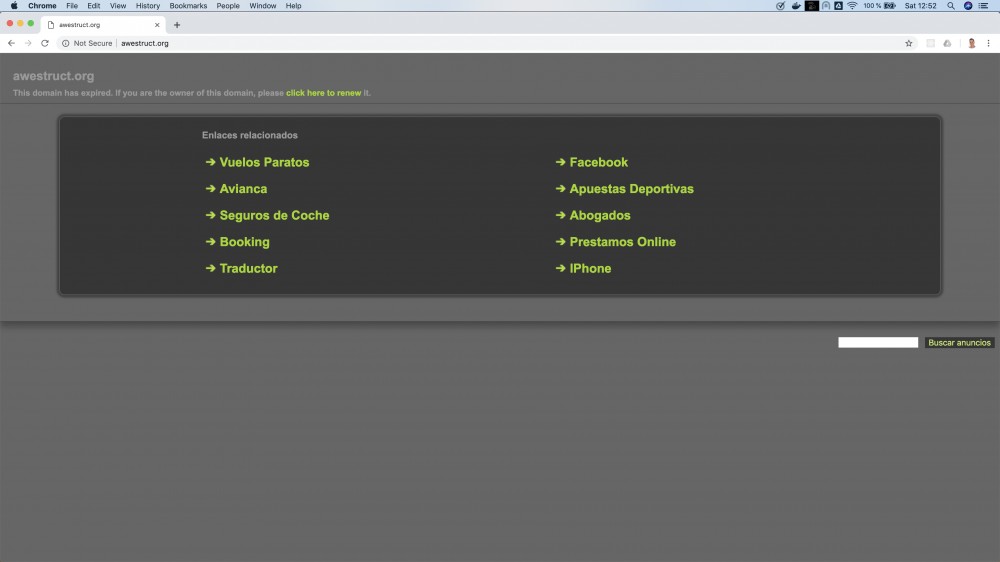Open the History menu
This screenshot has height=562, width=1000.
tap(148, 6)
